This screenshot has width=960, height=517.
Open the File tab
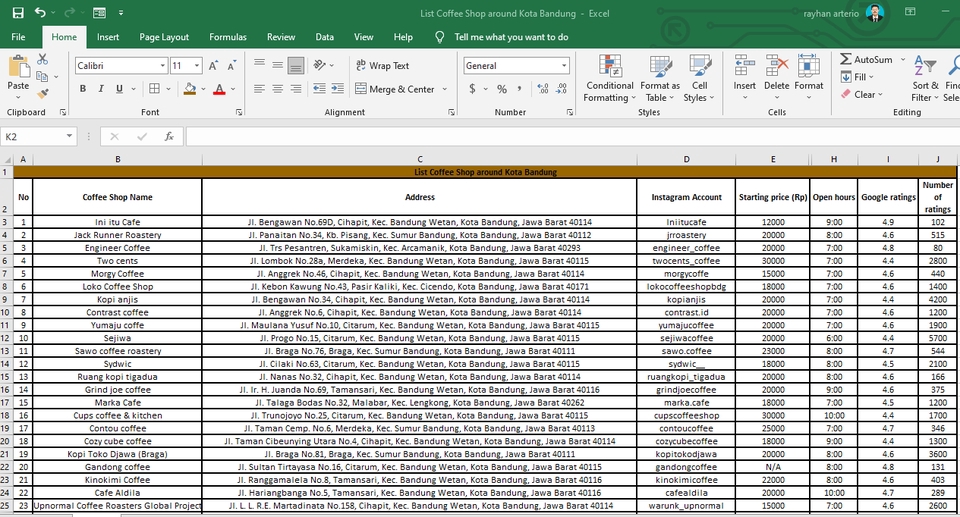pos(18,37)
